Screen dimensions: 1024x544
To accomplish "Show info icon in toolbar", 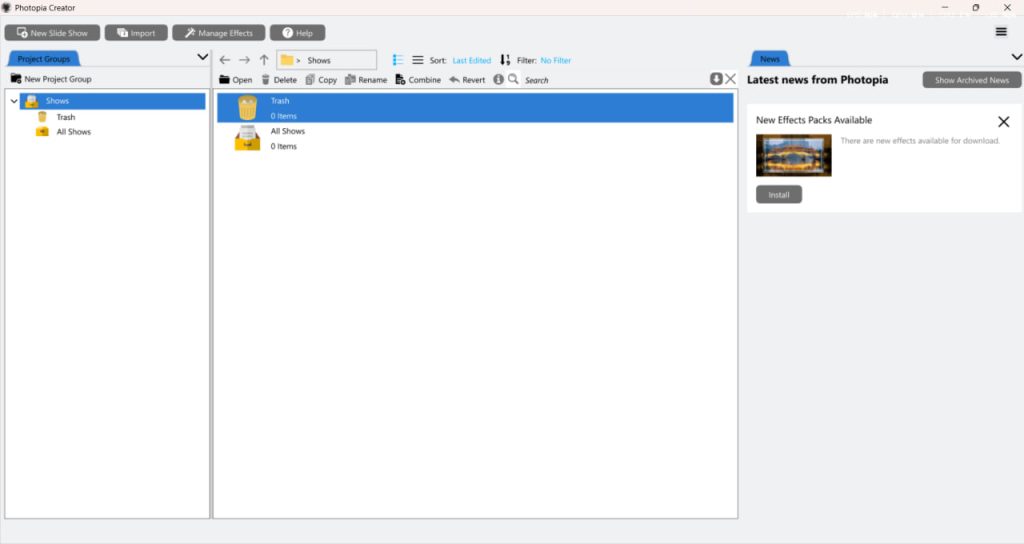I will [498, 79].
